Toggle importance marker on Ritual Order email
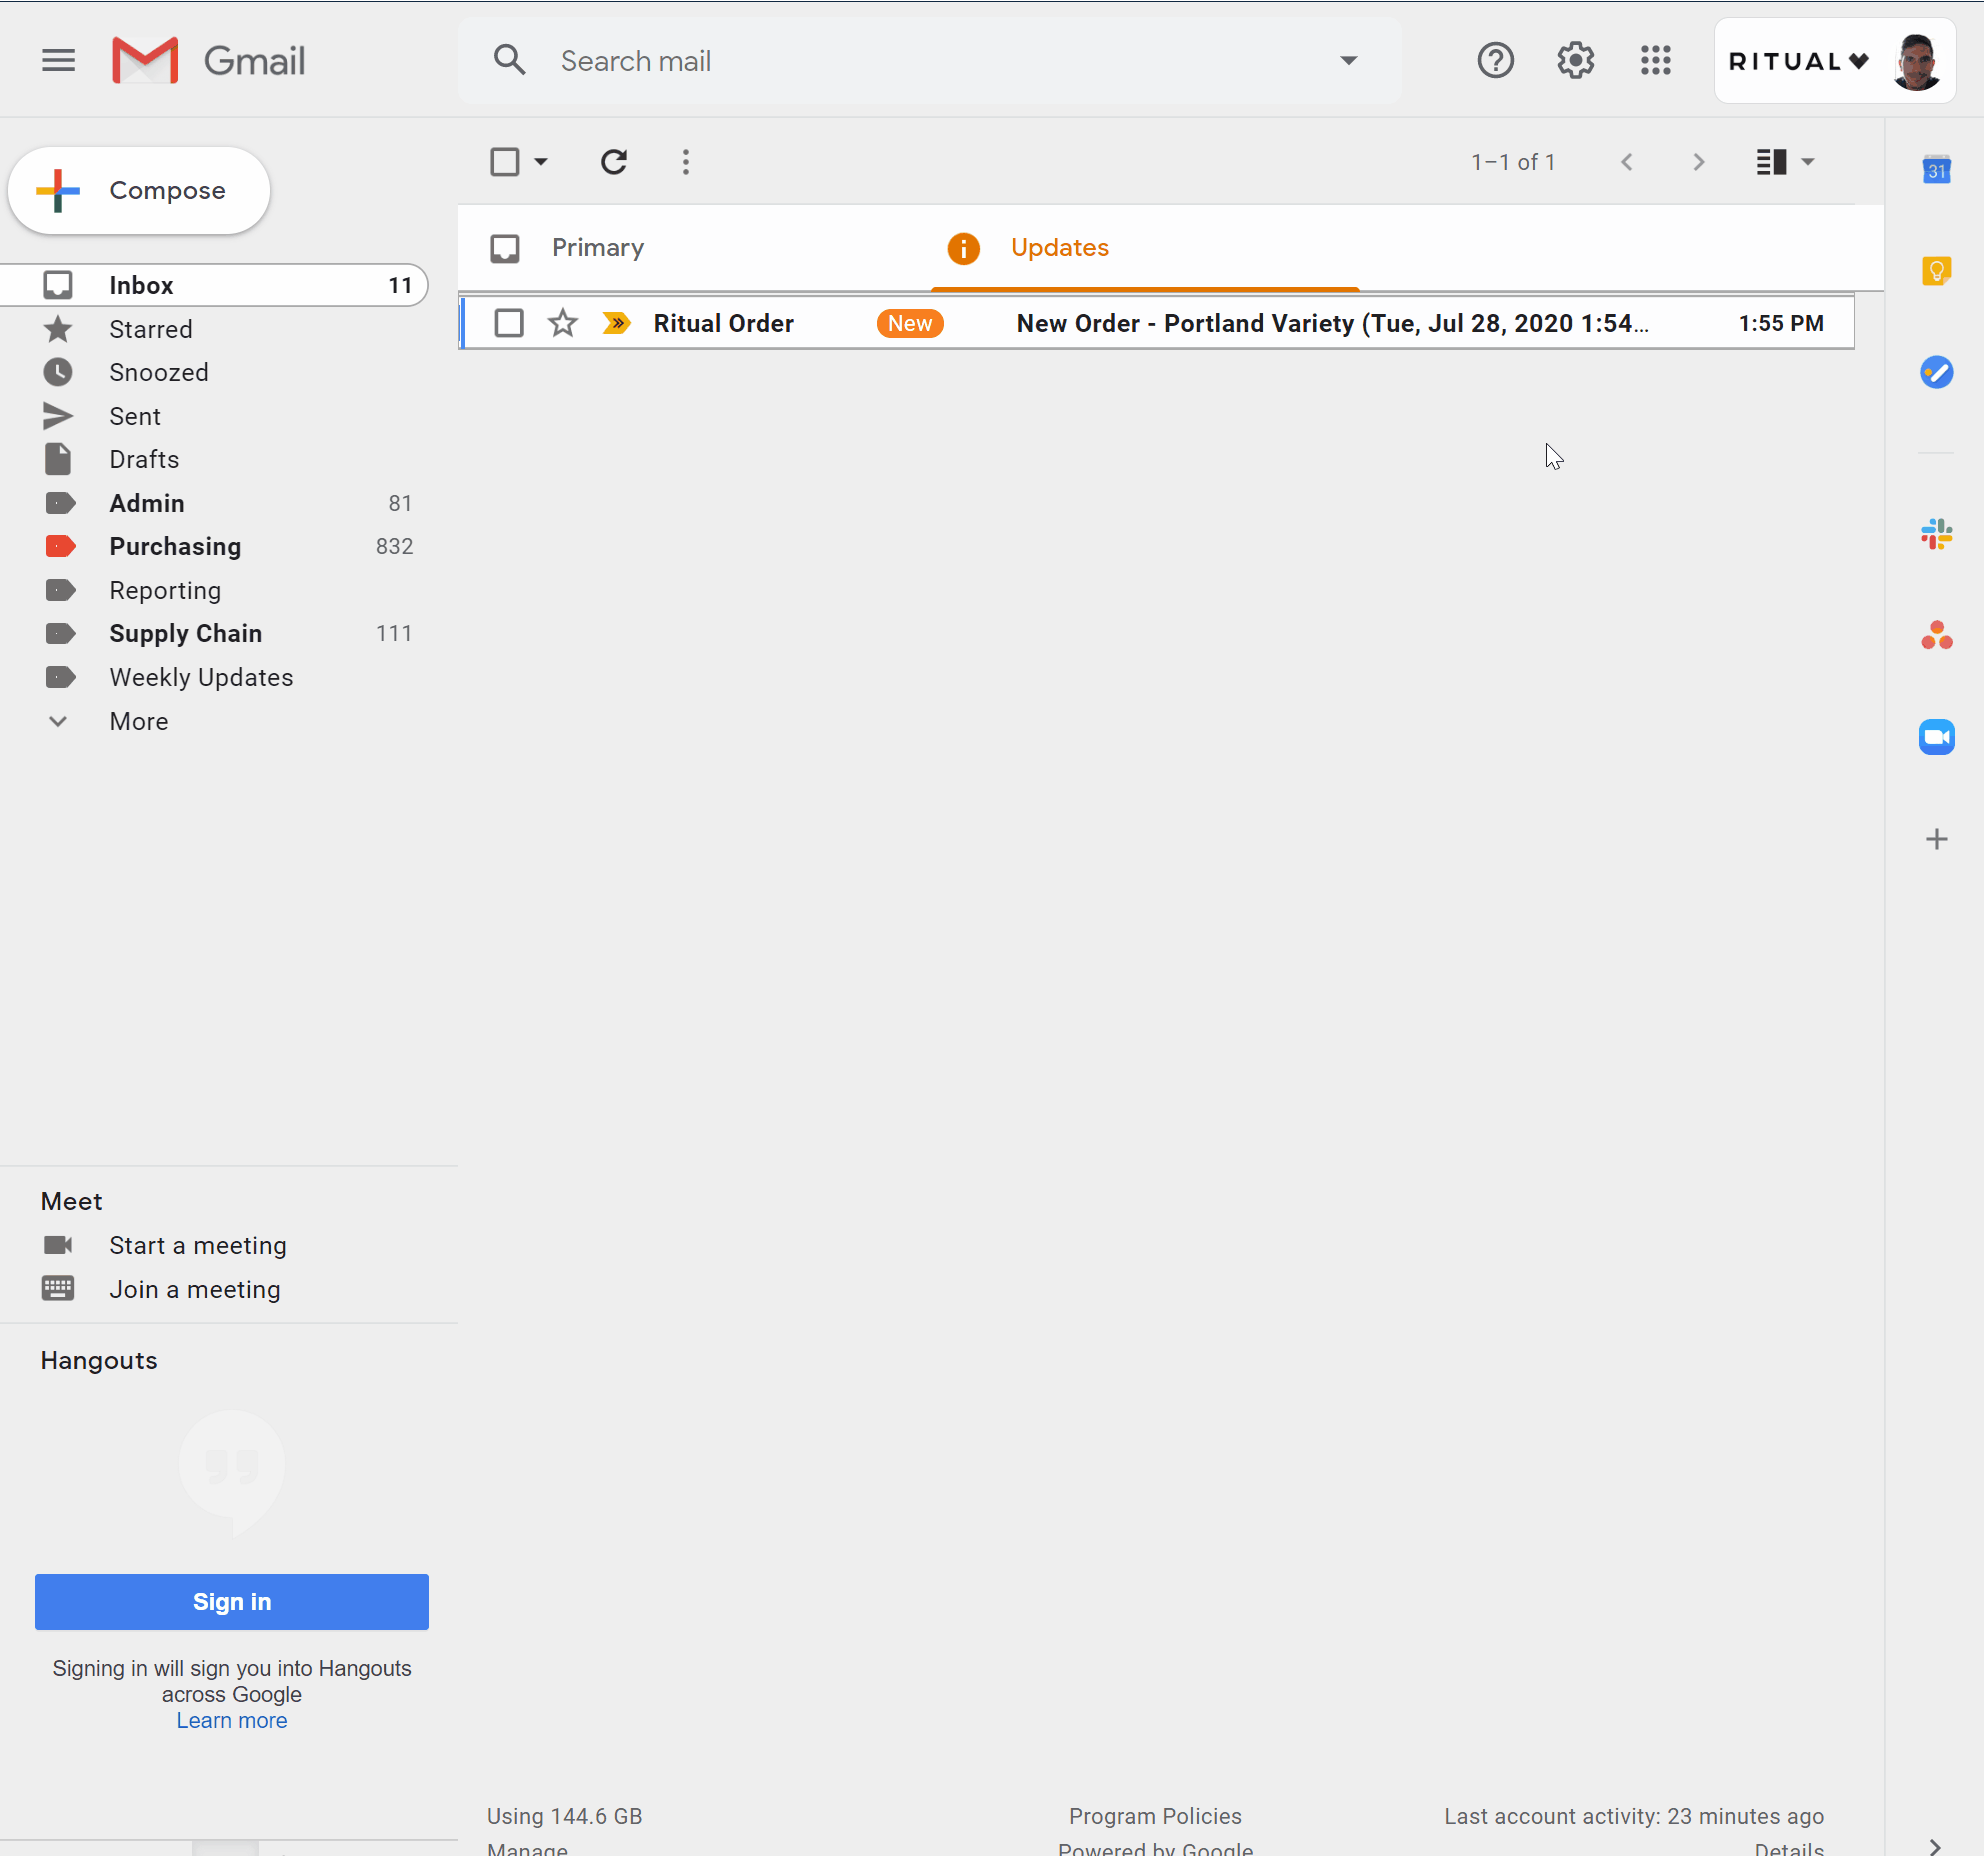Screen dimensions: 1984x1856 pos(616,323)
